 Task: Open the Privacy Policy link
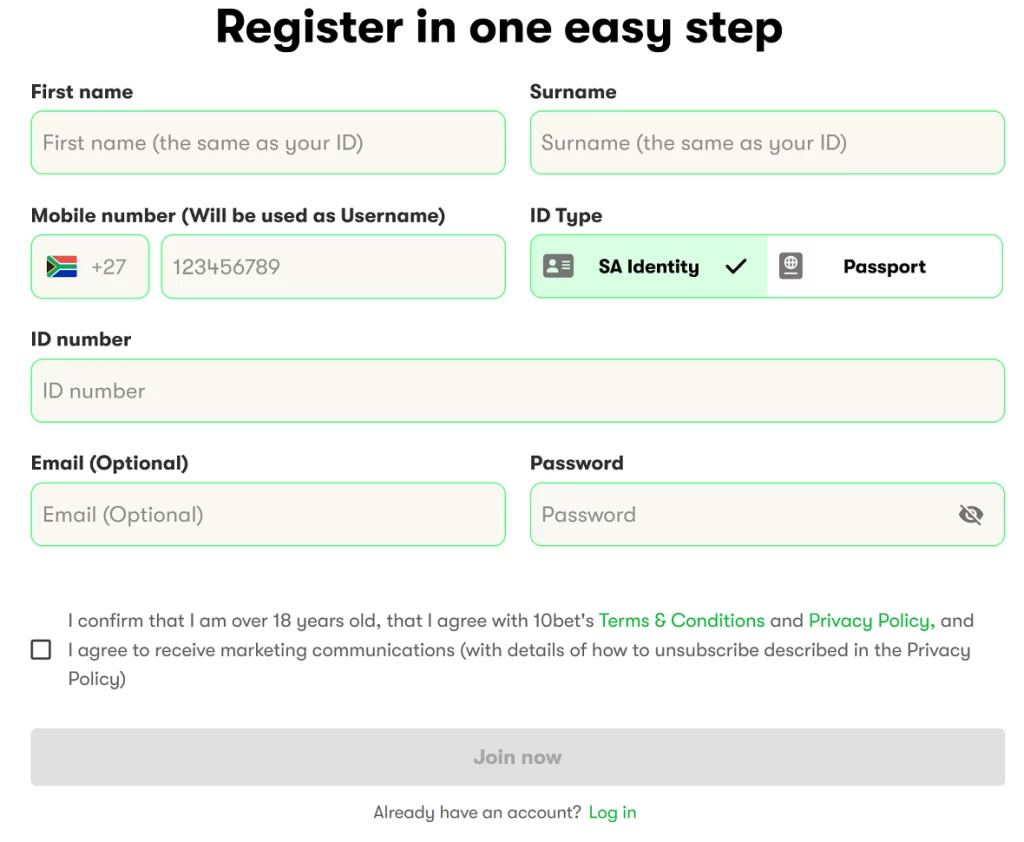(x=871, y=621)
